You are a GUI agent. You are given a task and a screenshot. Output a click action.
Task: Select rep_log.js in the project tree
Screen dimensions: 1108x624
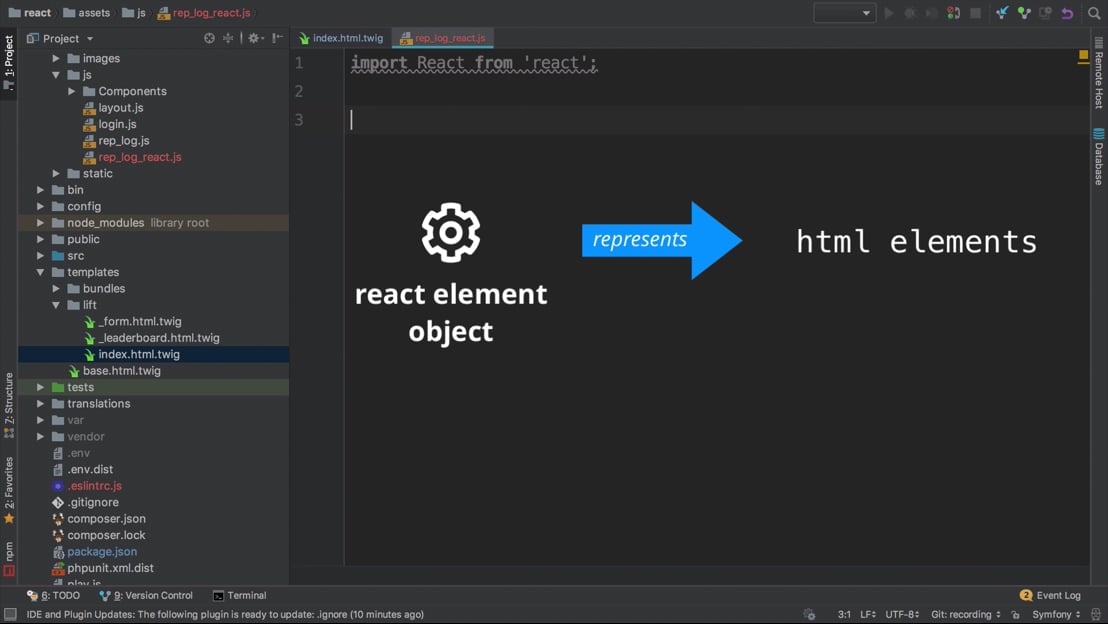[x=124, y=141]
